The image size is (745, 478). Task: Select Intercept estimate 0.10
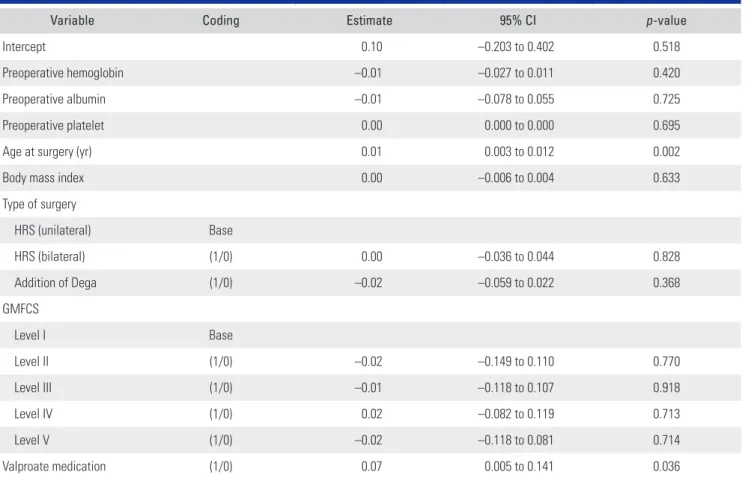pos(372,47)
